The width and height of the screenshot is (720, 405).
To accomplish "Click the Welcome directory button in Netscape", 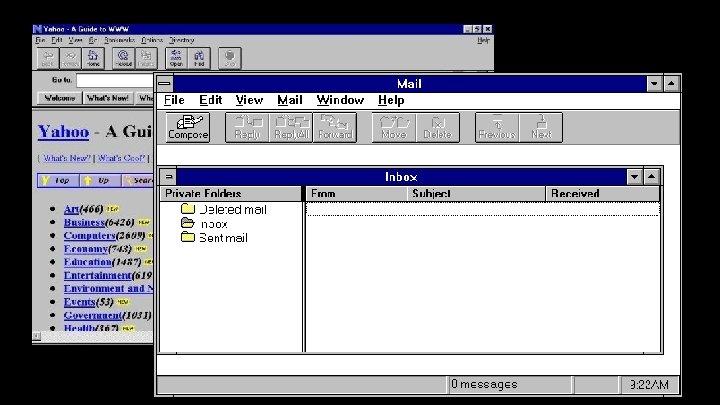I will point(60,98).
